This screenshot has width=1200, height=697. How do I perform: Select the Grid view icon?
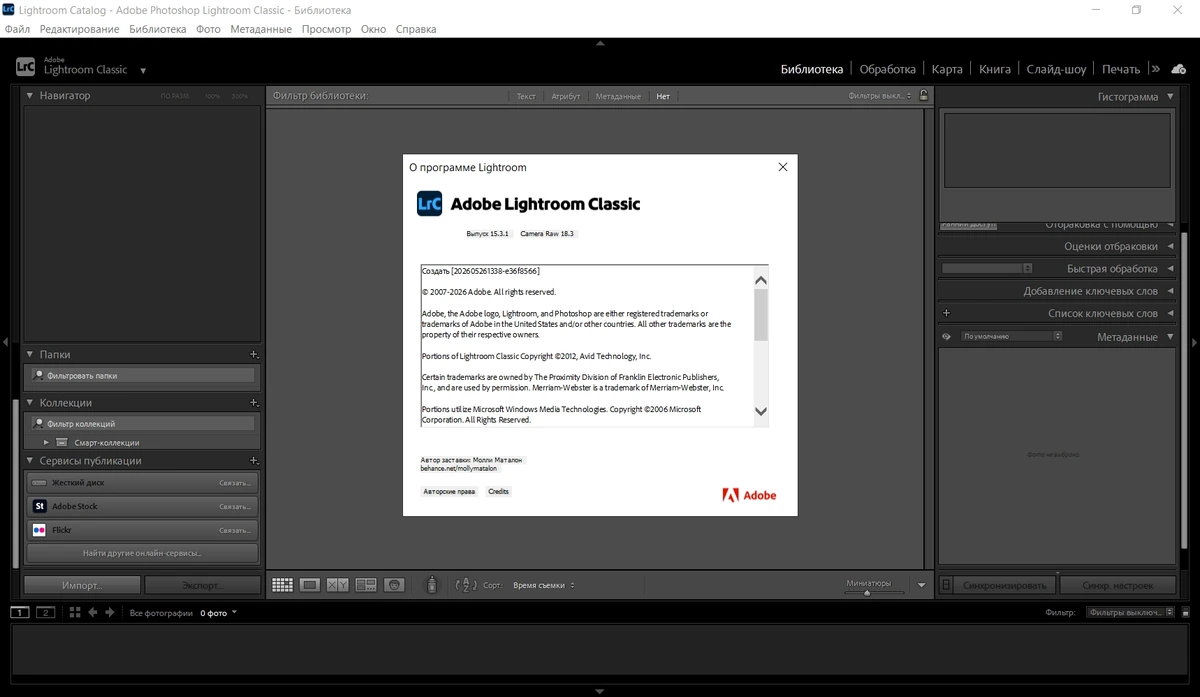pyautogui.click(x=282, y=585)
